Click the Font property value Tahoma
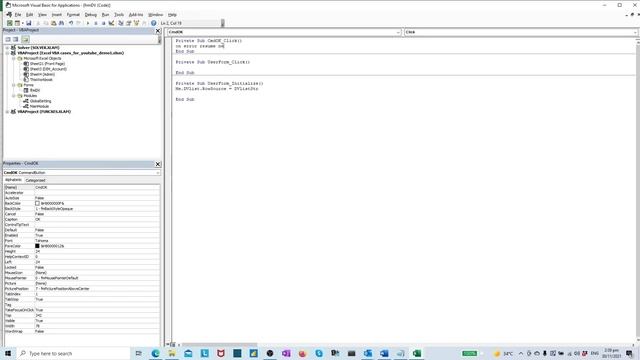Viewport: 640px width, 360px height. click(x=97, y=241)
